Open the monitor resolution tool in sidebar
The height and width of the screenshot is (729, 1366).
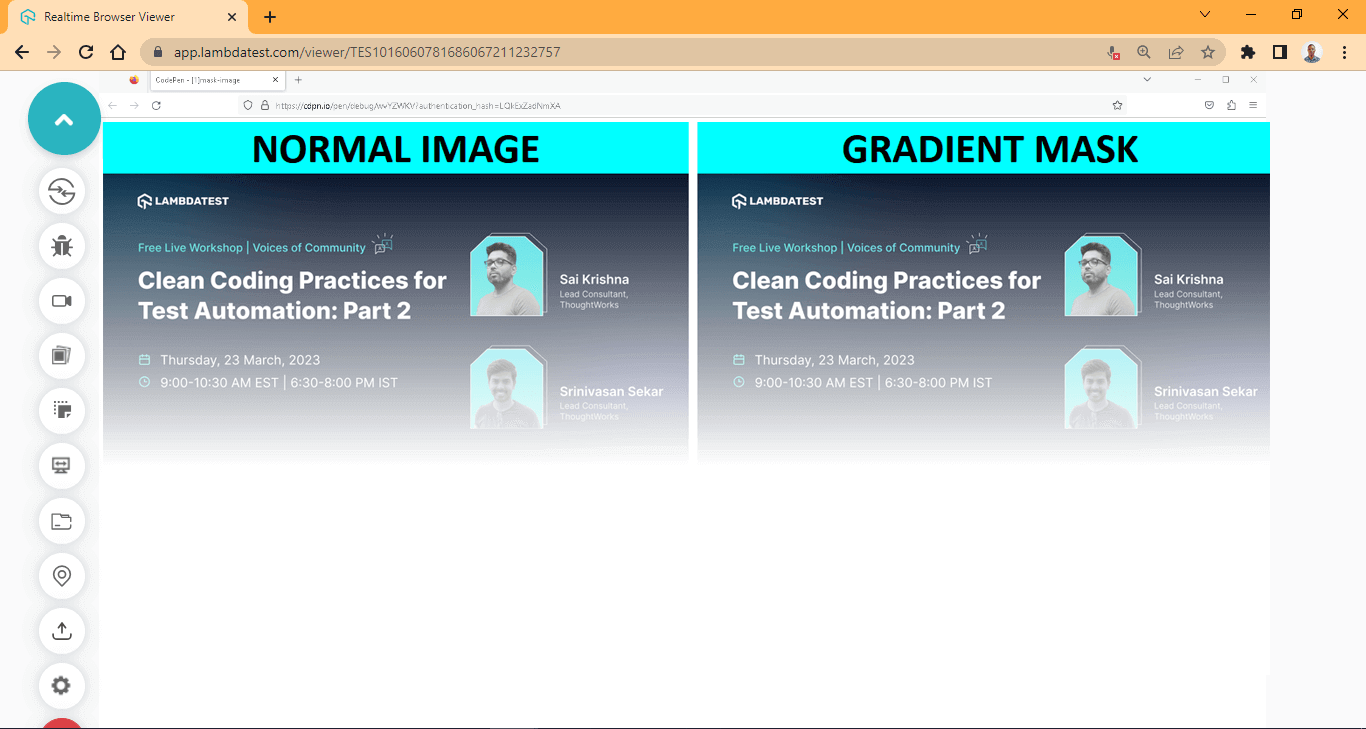pyautogui.click(x=62, y=465)
